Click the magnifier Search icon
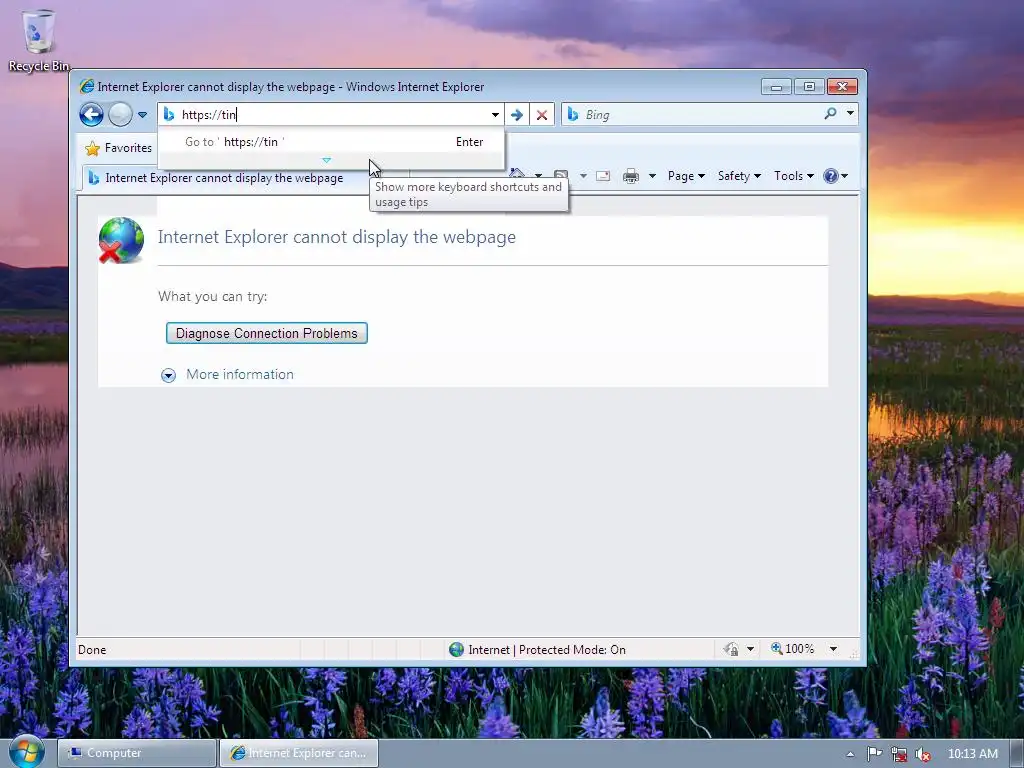1024x768 pixels. [x=830, y=114]
